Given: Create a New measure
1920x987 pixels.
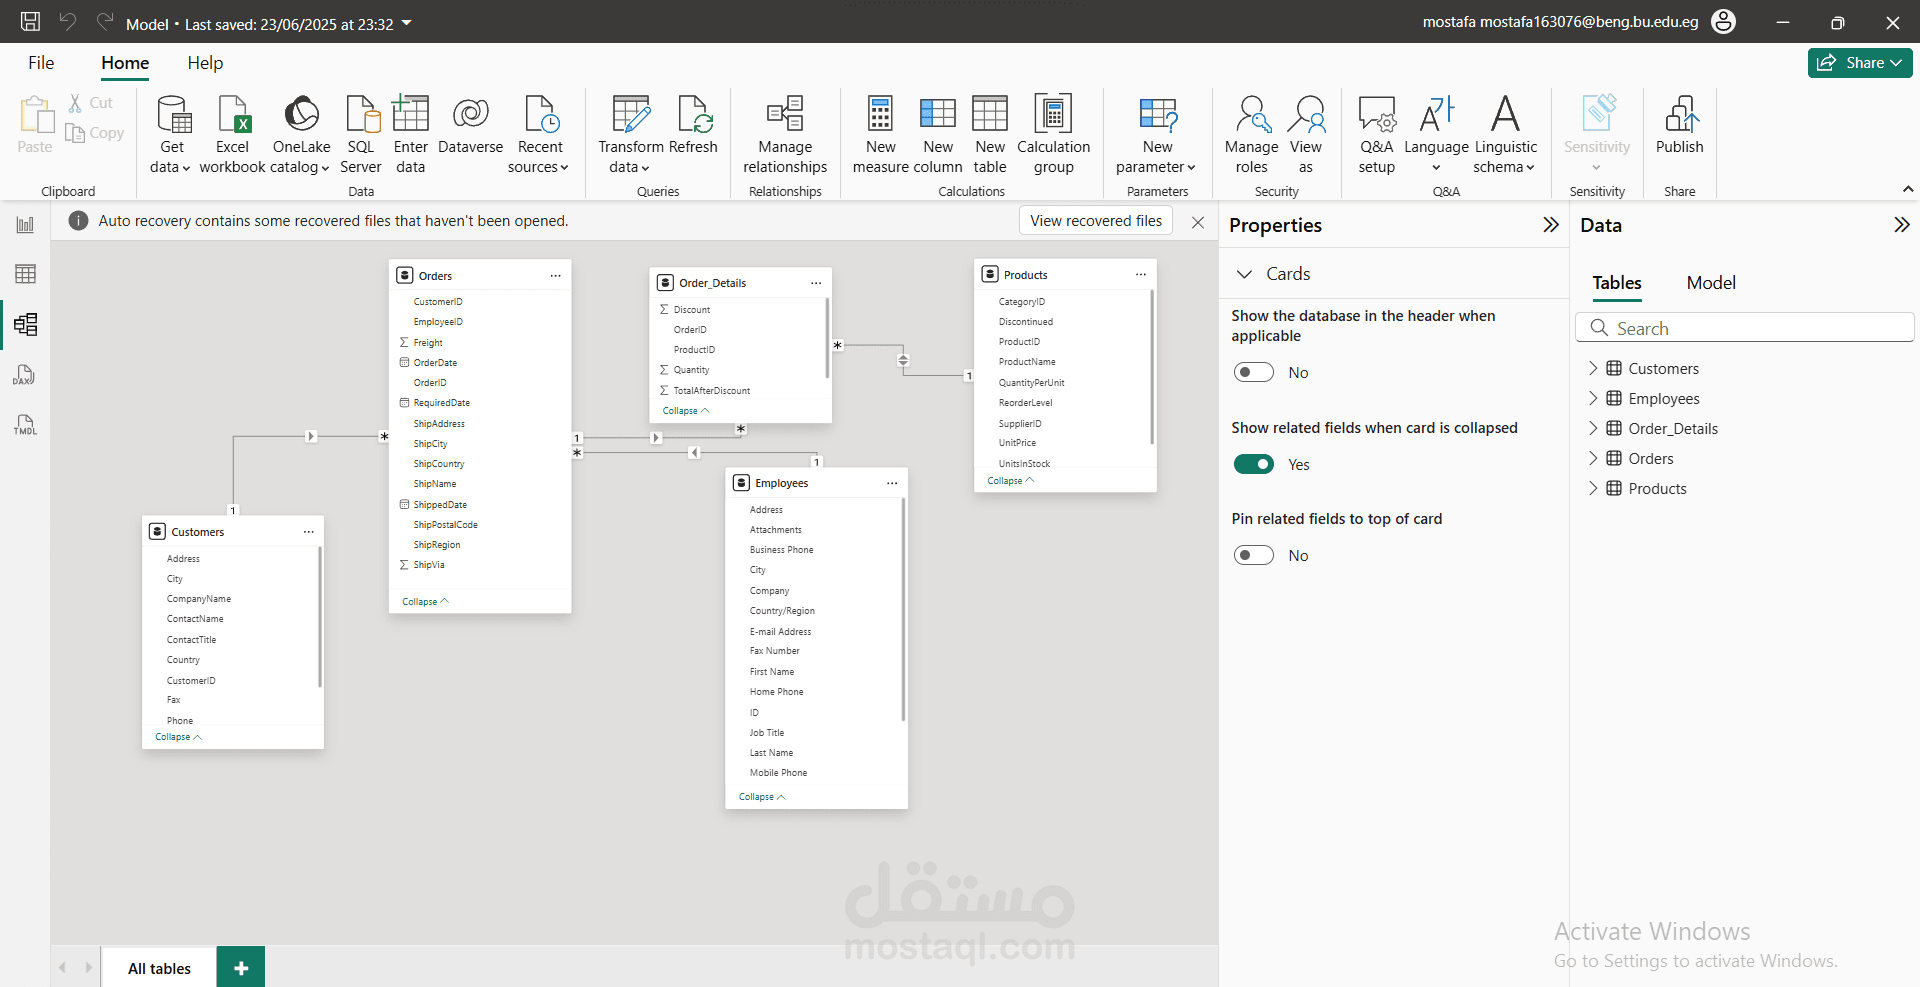Looking at the screenshot, I should tap(880, 135).
